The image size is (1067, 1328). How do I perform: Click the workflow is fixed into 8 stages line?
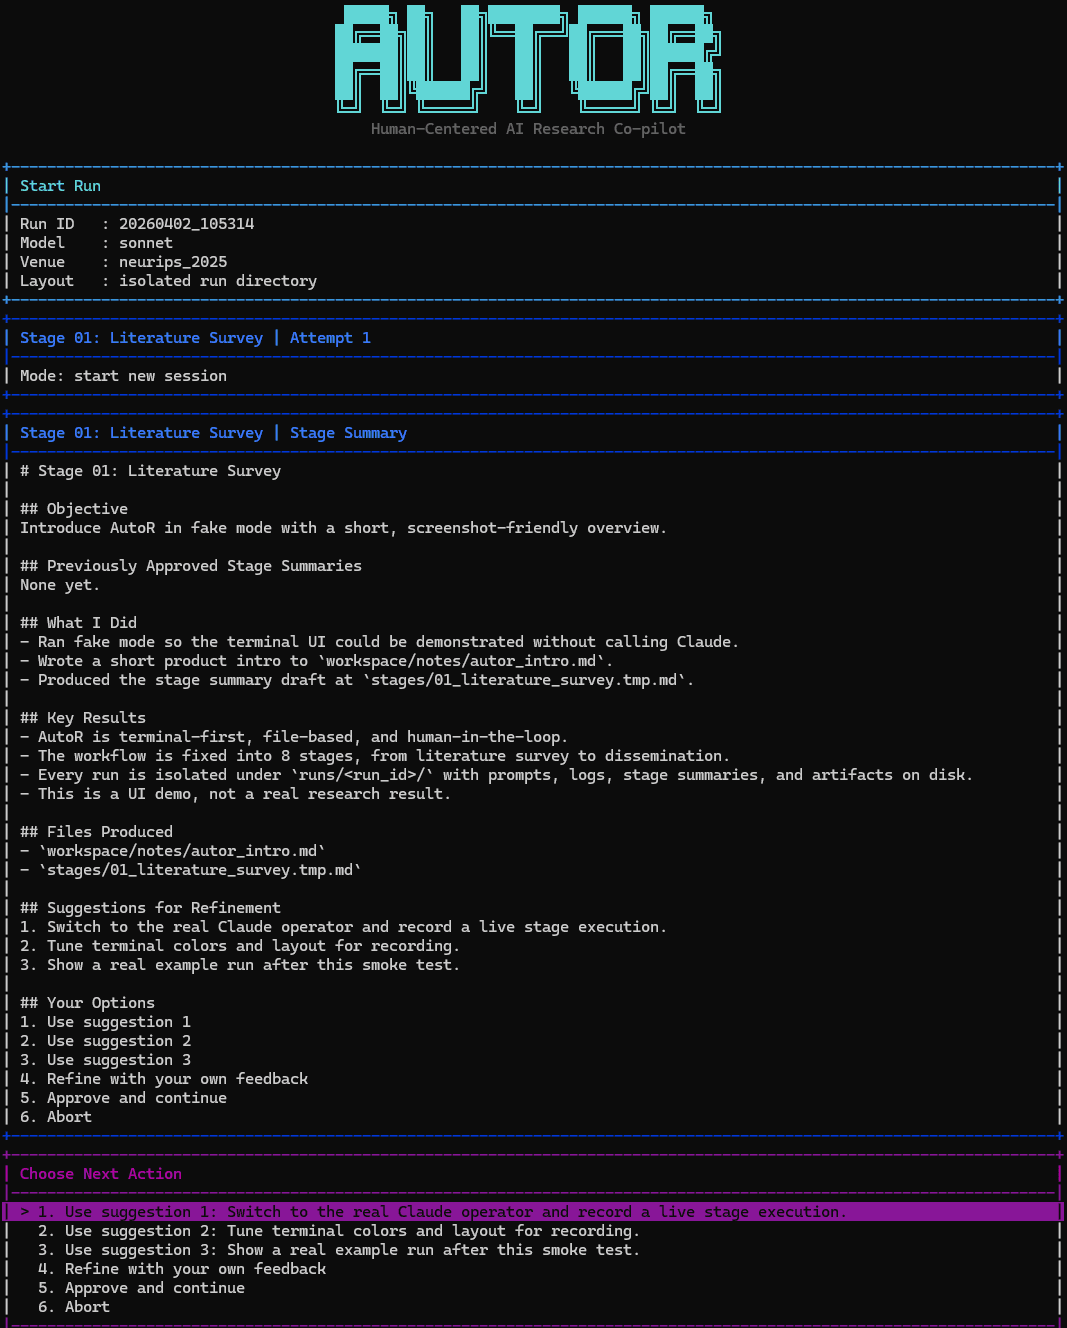[x=375, y=756]
